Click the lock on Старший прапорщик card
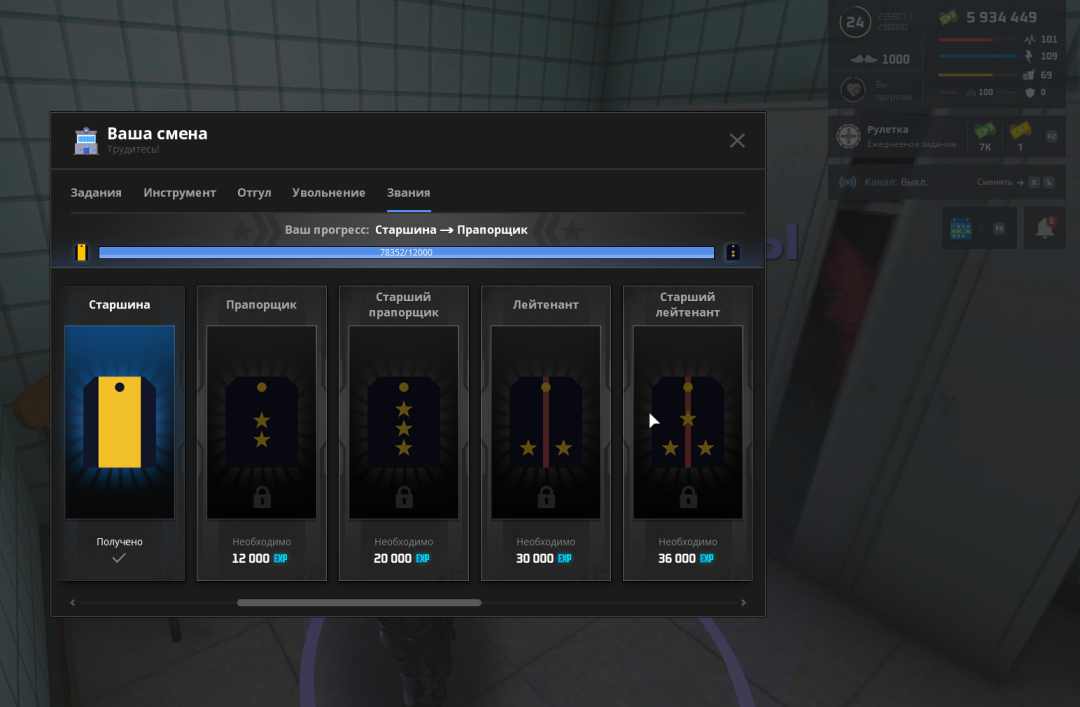1080x707 pixels. pyautogui.click(x=404, y=497)
